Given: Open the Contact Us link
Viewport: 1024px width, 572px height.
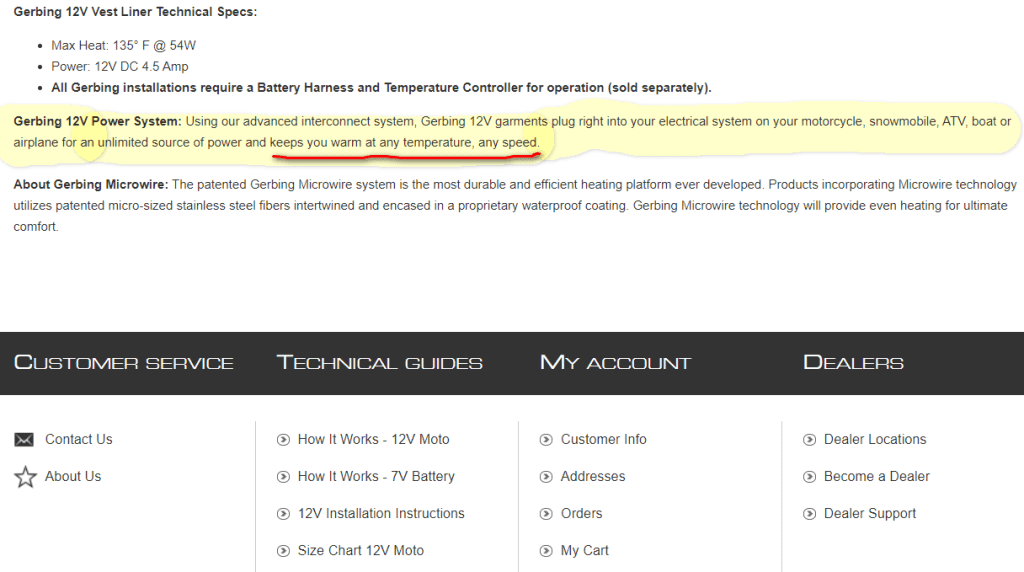Looking at the screenshot, I should point(78,439).
